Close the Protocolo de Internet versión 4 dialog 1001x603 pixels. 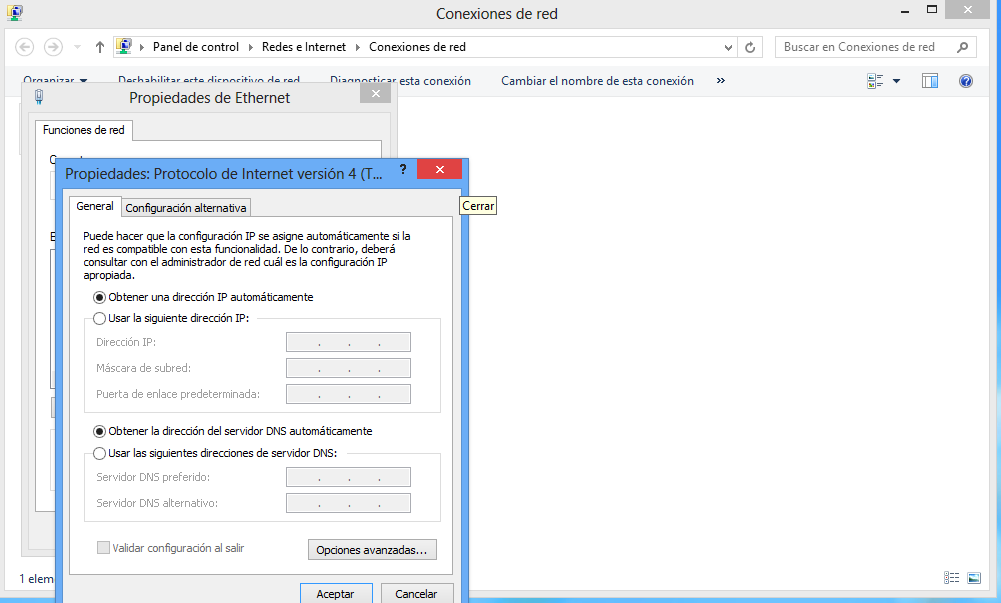coord(439,169)
